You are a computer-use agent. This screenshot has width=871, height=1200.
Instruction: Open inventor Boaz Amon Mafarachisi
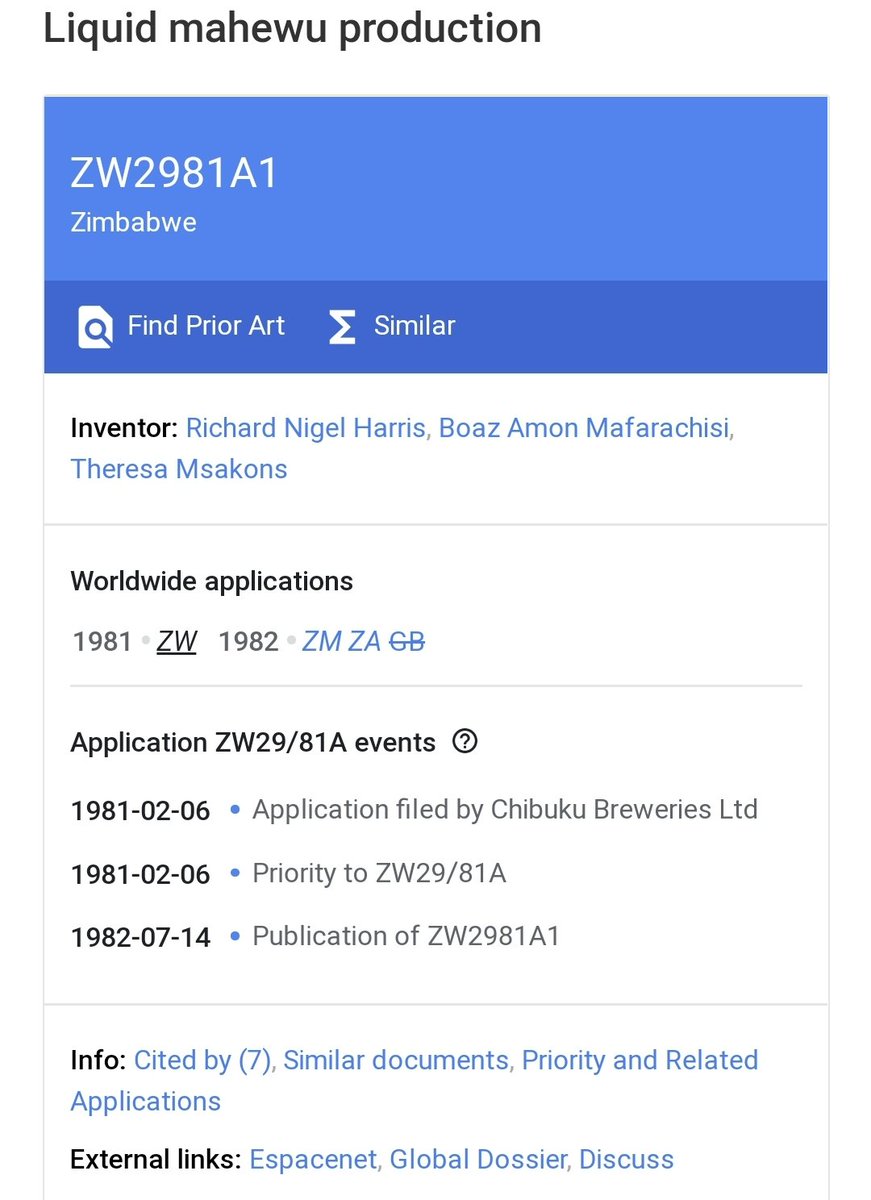584,429
